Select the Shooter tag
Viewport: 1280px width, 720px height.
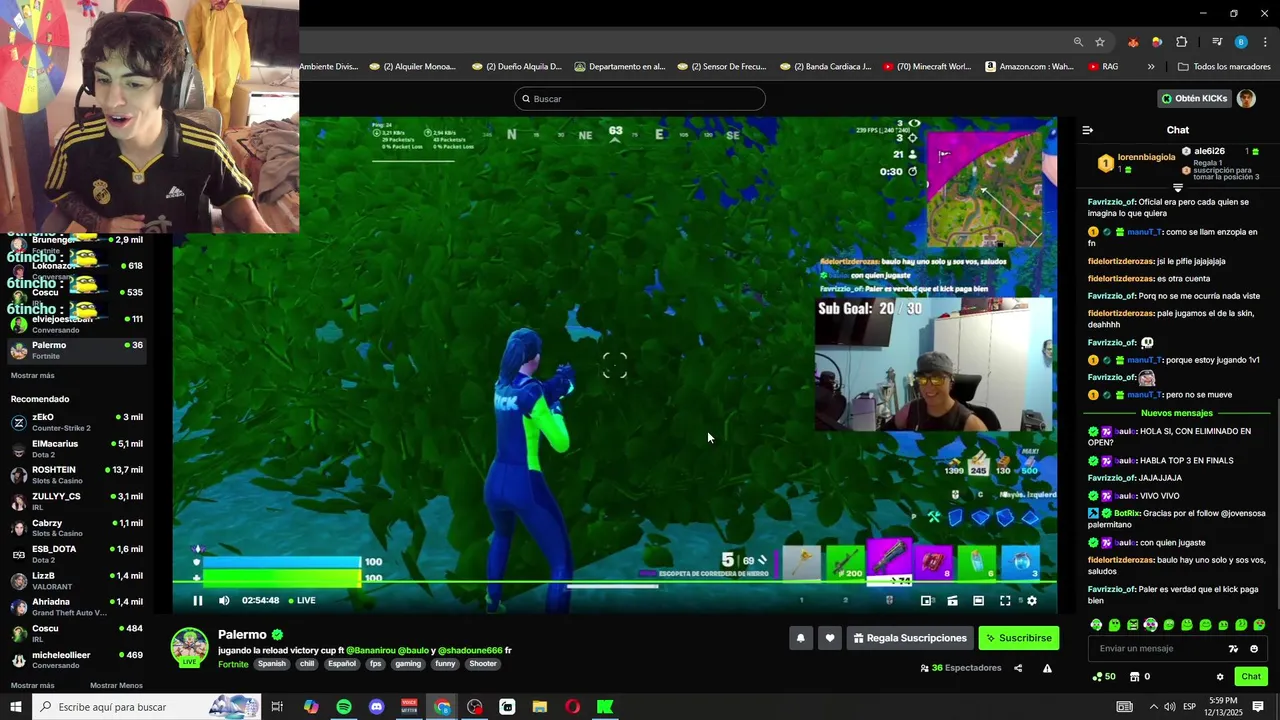click(483, 664)
